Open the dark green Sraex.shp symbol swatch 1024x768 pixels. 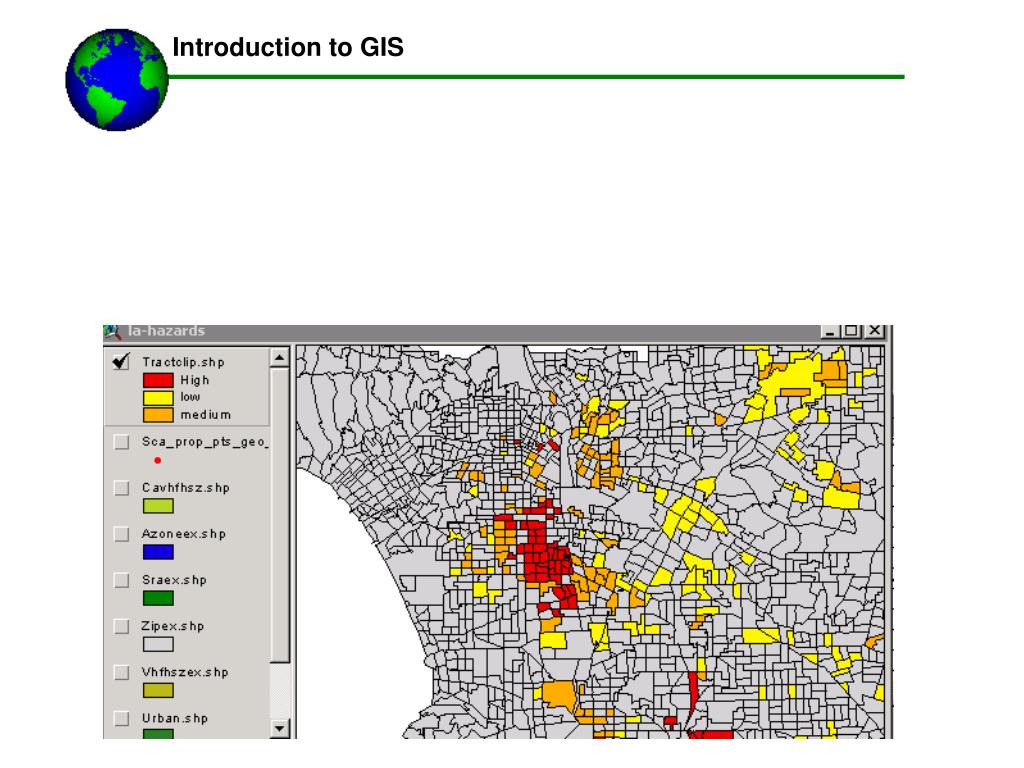pyautogui.click(x=158, y=598)
